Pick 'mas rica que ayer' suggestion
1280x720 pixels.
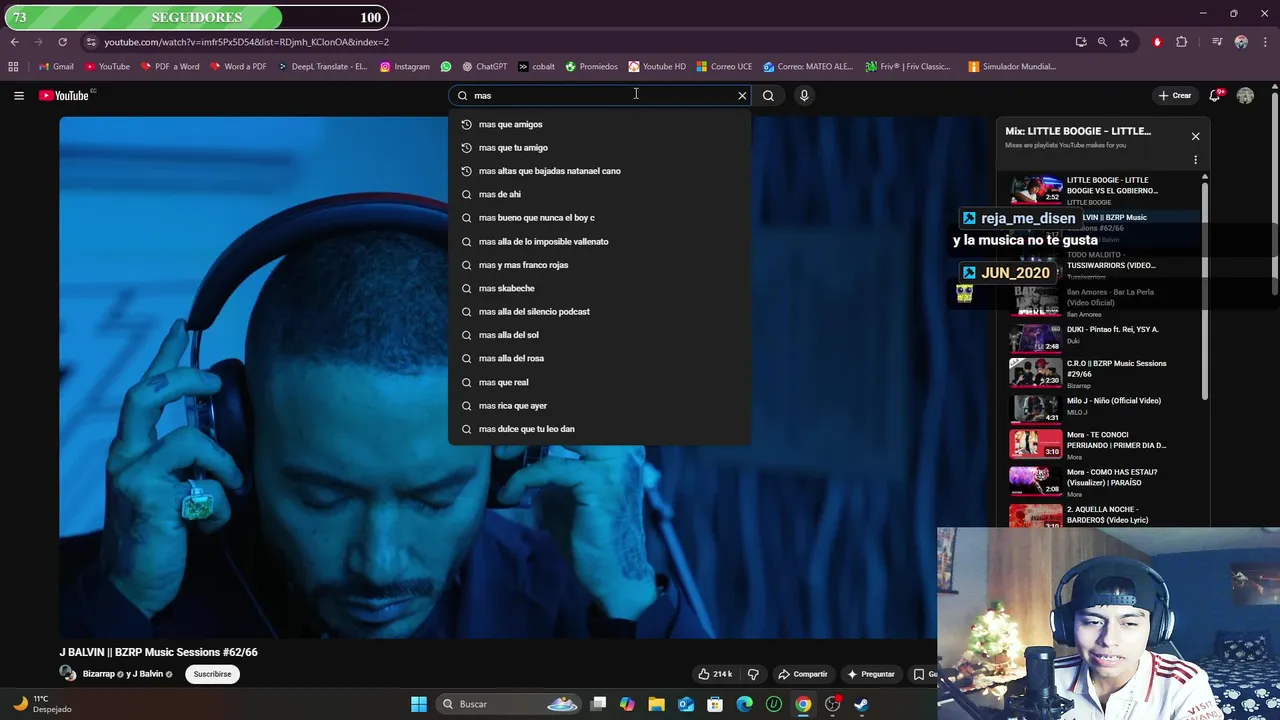(600, 405)
